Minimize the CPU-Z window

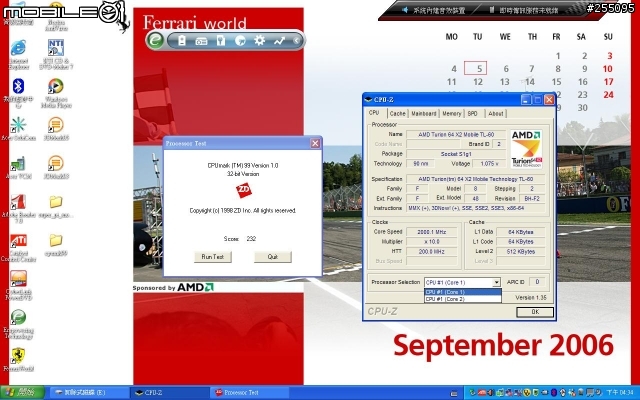tap(526, 100)
